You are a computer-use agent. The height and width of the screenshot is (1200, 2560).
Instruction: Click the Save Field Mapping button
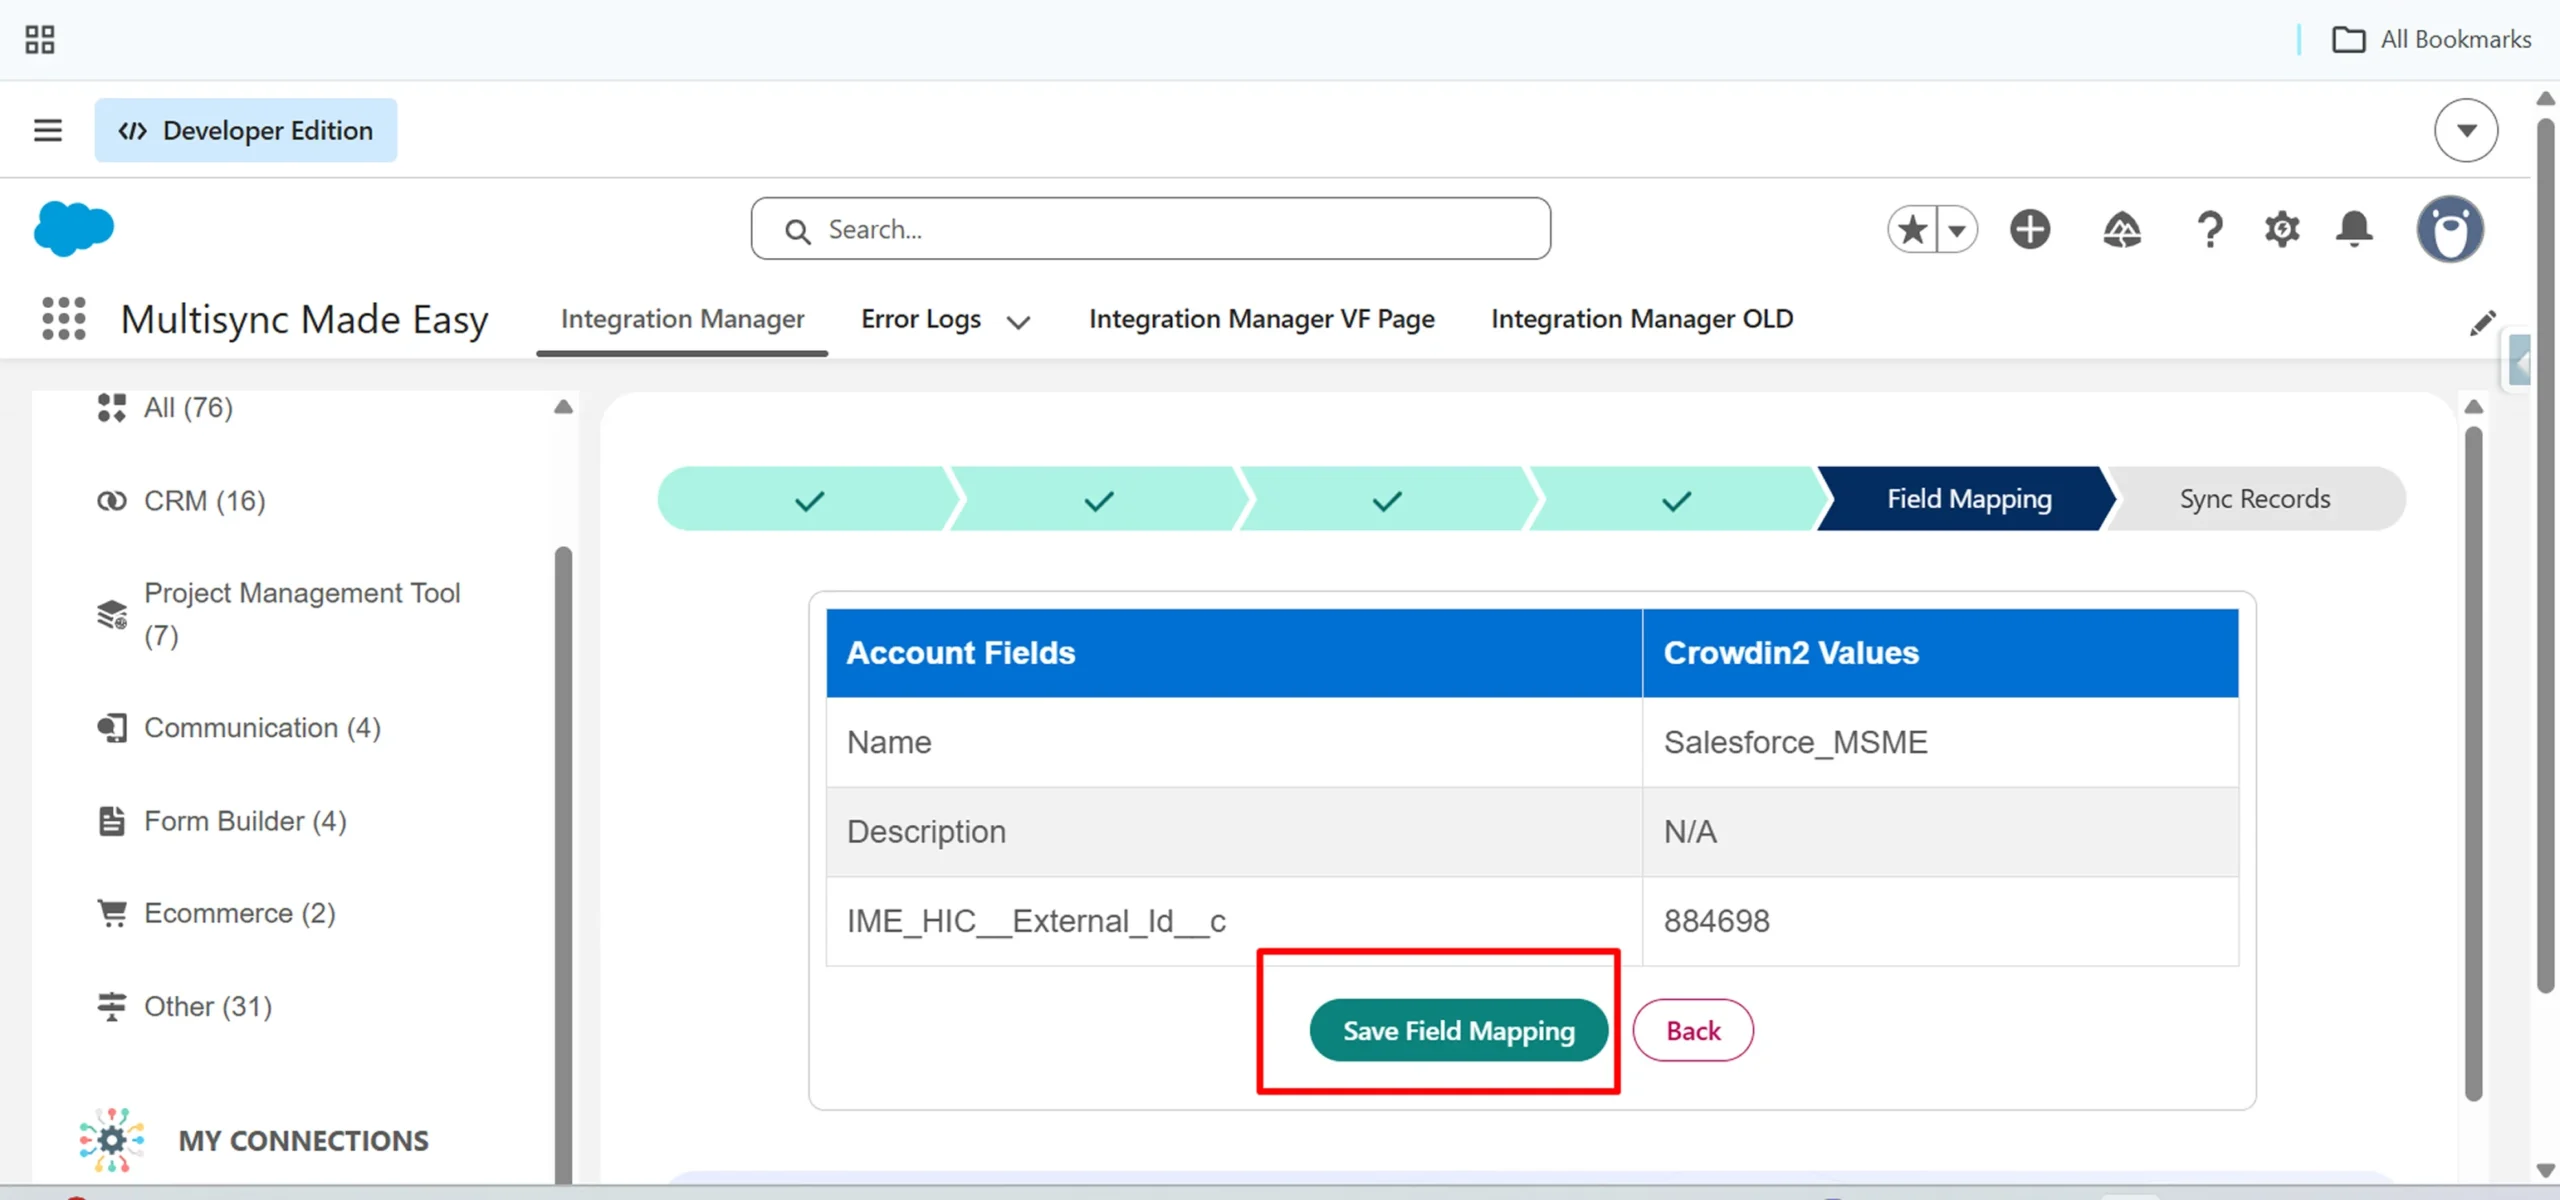[1458, 1030]
